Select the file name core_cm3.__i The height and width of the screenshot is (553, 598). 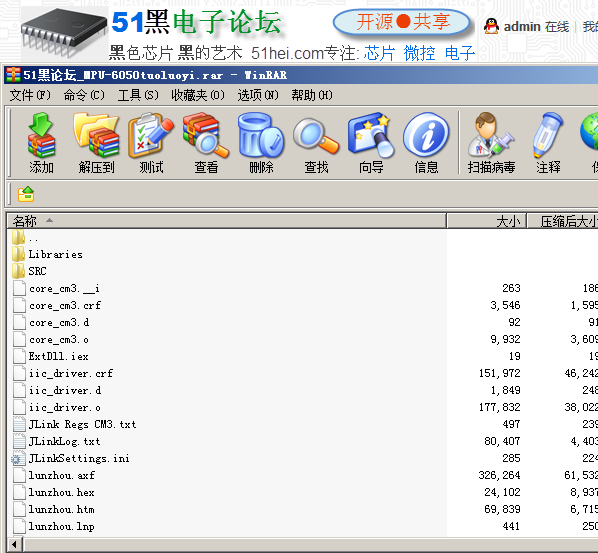pyautogui.click(x=64, y=288)
